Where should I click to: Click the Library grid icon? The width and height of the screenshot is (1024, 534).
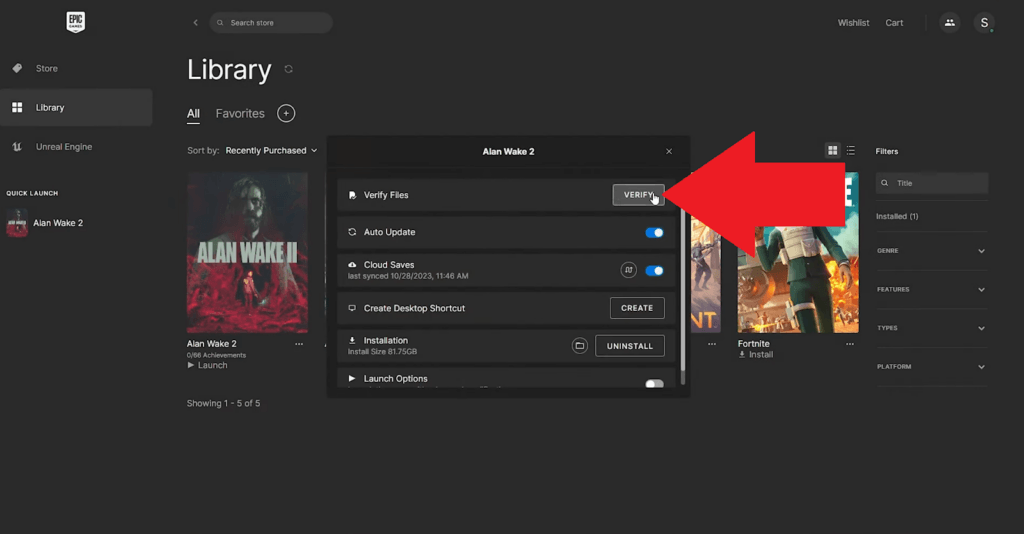(17, 108)
